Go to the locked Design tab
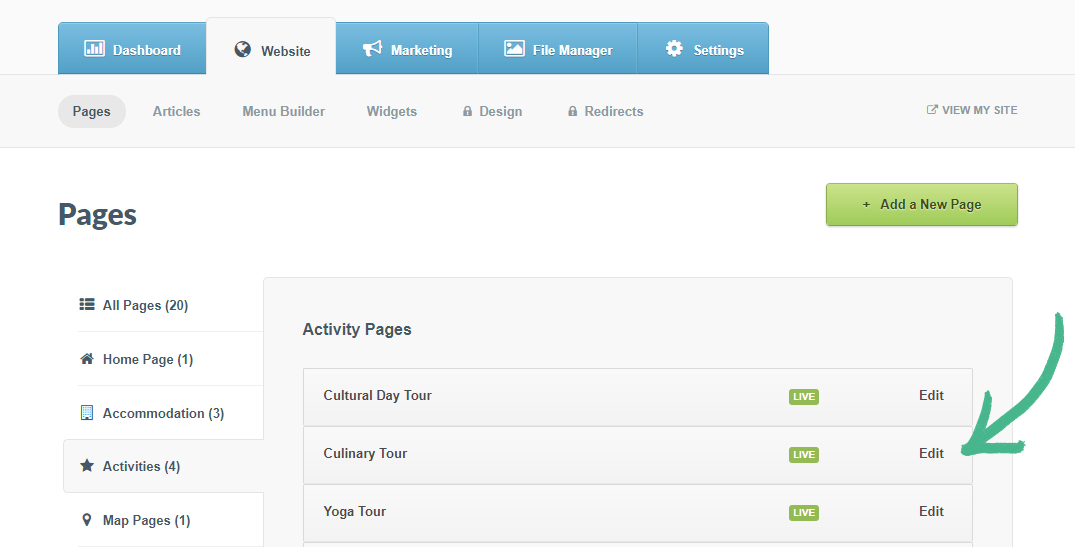Viewport: 1075px width, 547px height. [500, 111]
